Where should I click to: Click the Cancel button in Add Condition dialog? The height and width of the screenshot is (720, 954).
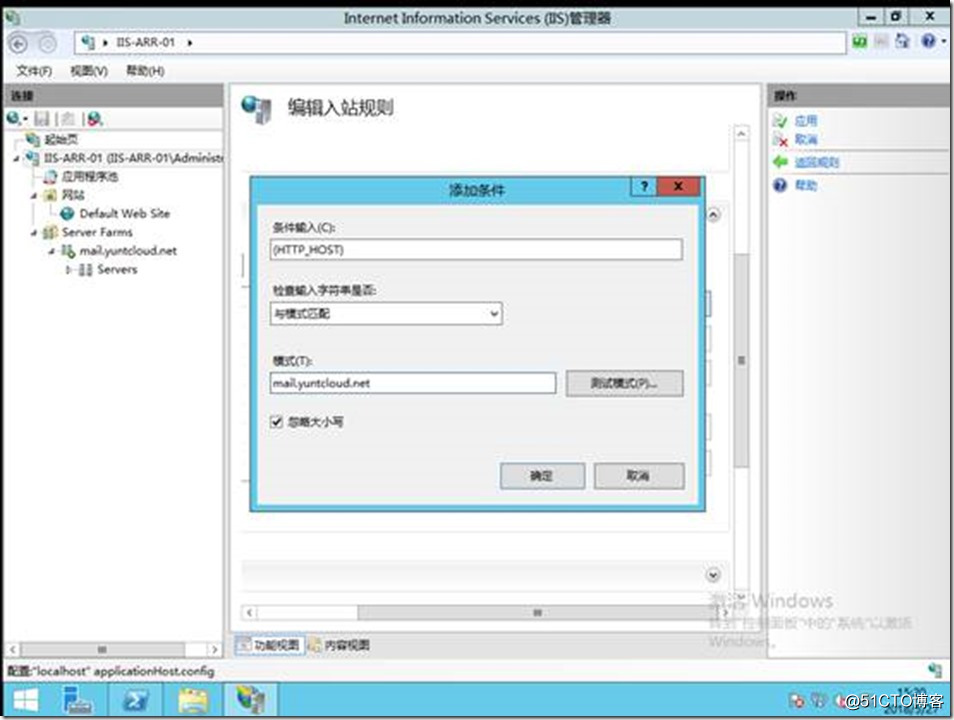[x=639, y=475]
